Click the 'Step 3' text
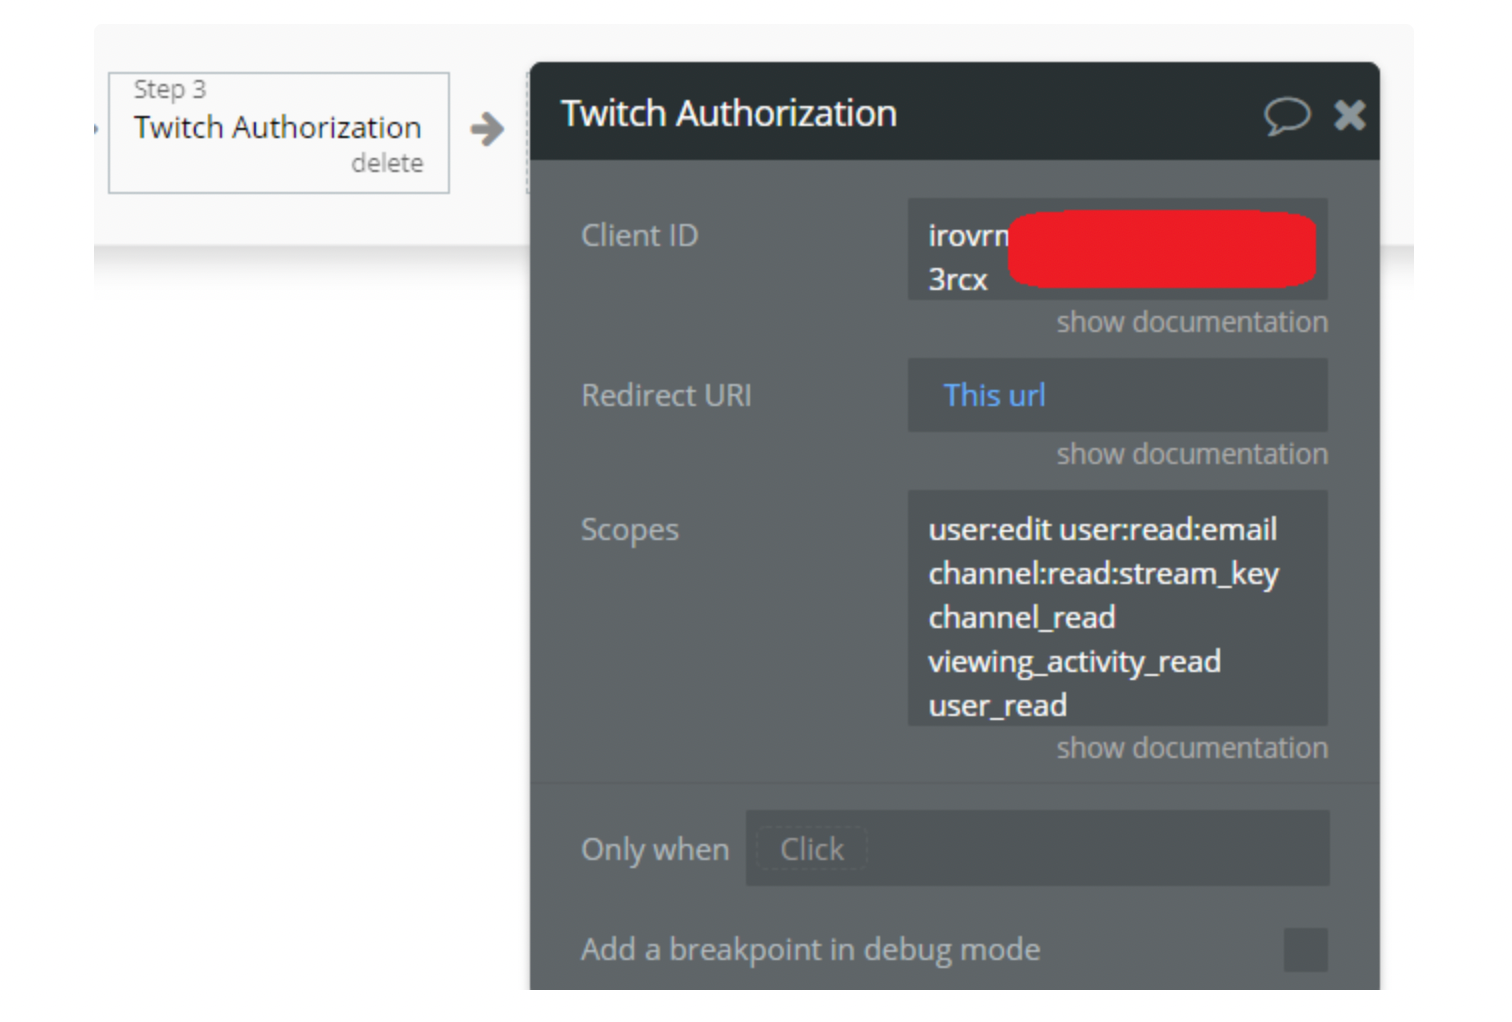Viewport: 1512px width, 1022px height. [170, 89]
